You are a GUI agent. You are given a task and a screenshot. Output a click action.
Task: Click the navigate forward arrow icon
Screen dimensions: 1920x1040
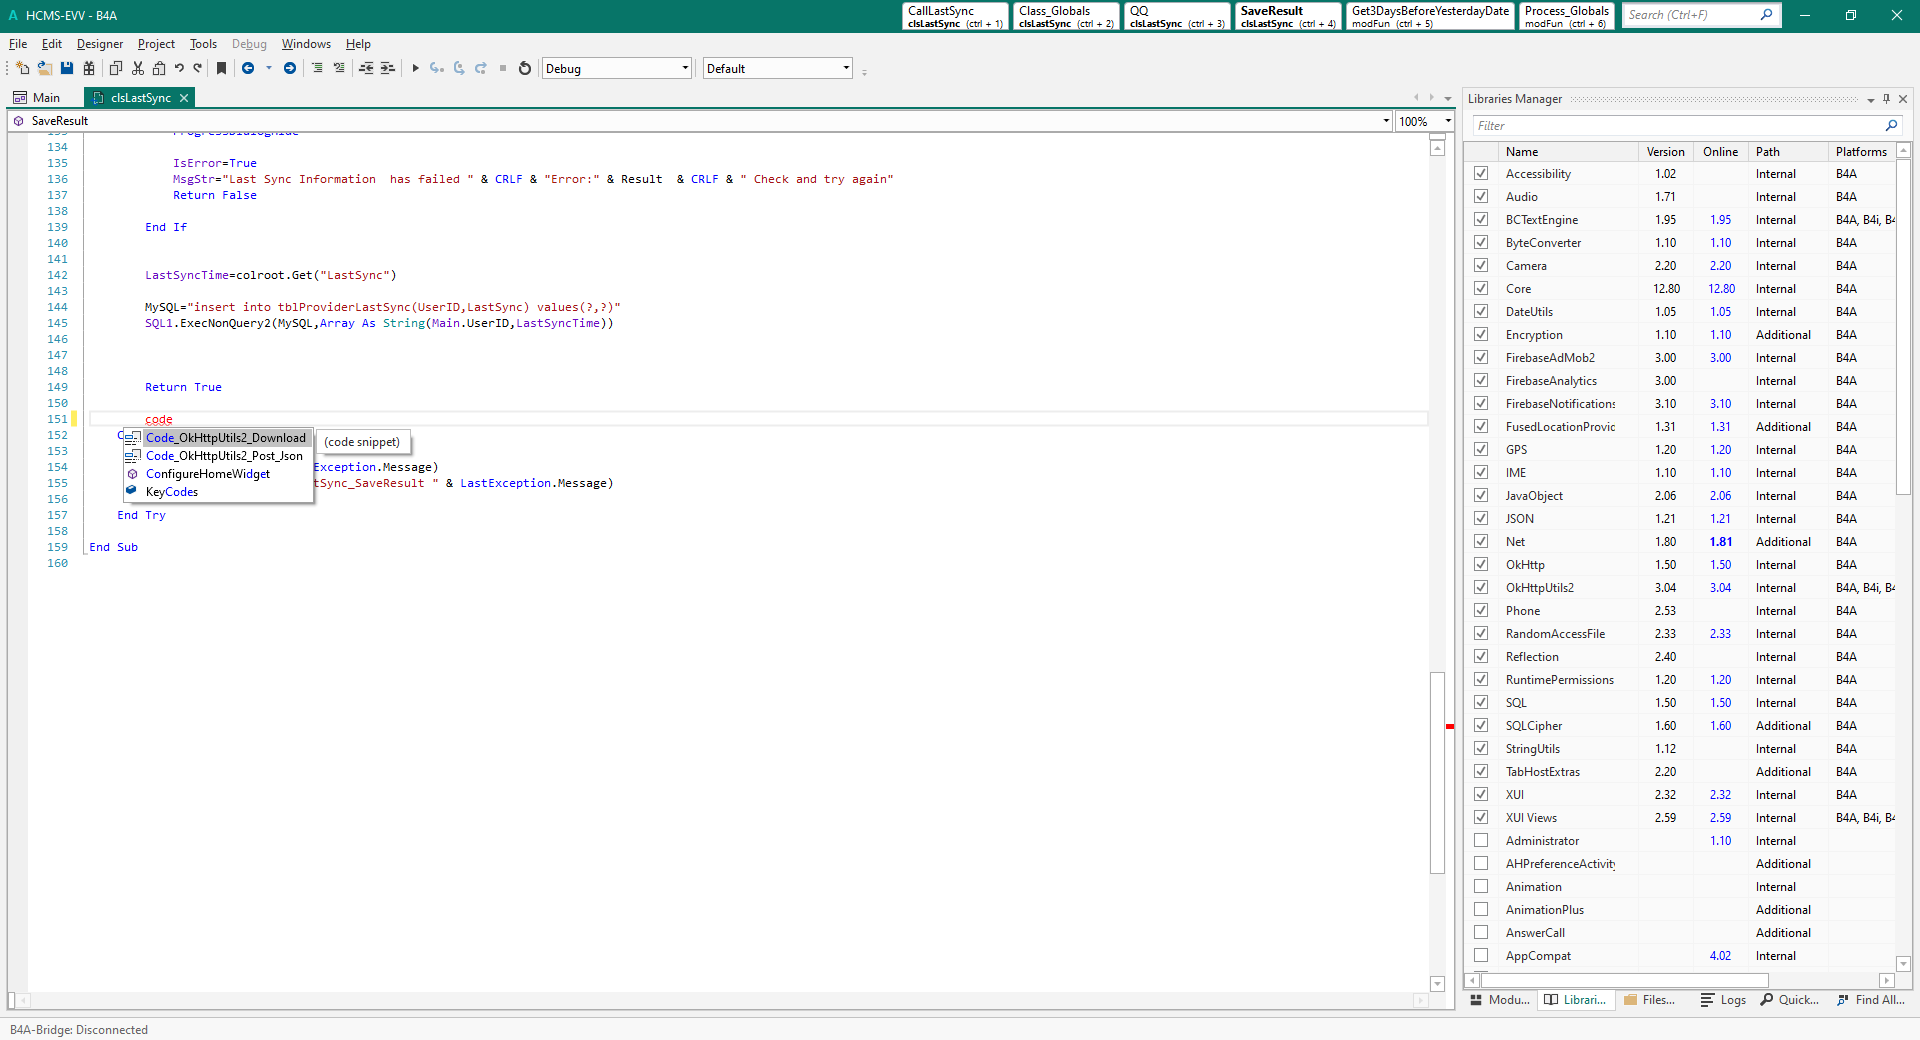click(x=290, y=68)
